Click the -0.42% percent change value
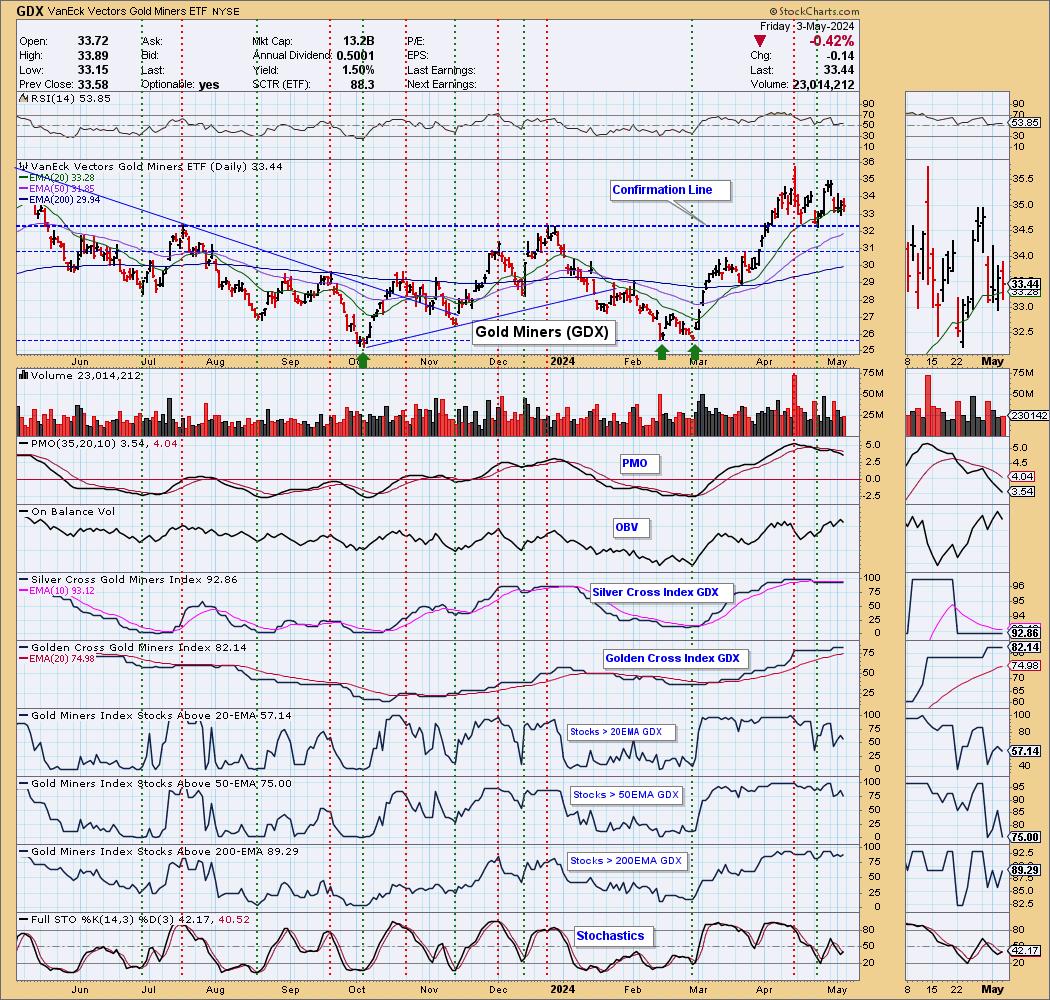The width and height of the screenshot is (1050, 1000). tap(832, 41)
